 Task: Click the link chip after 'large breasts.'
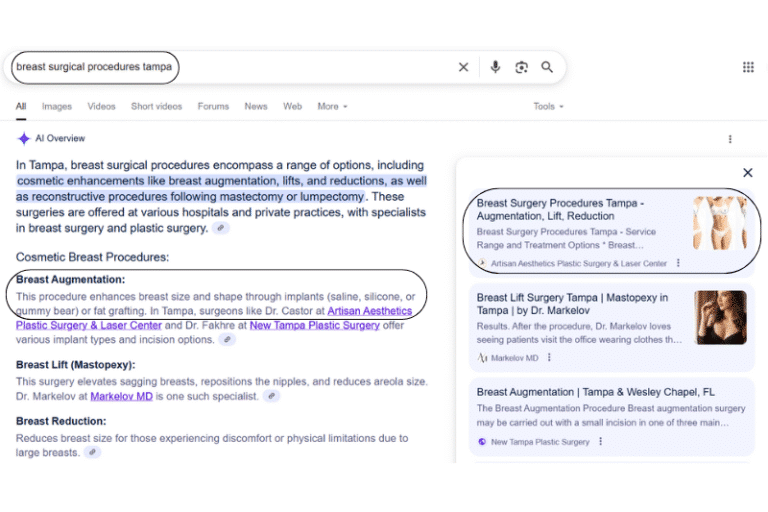pyautogui.click(x=92, y=452)
